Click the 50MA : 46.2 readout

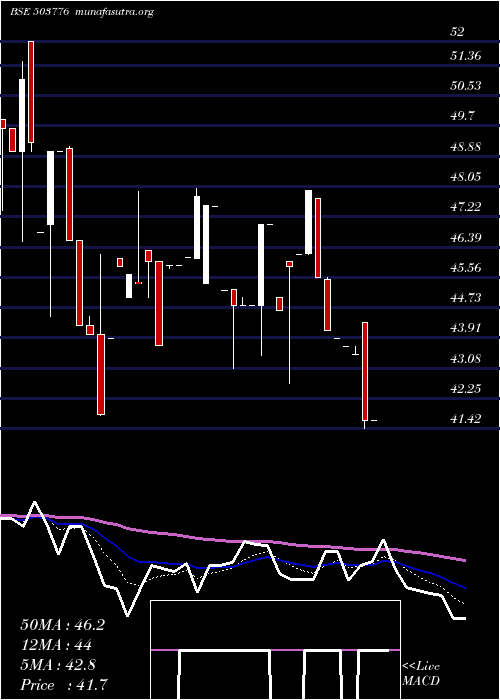pos(62,625)
